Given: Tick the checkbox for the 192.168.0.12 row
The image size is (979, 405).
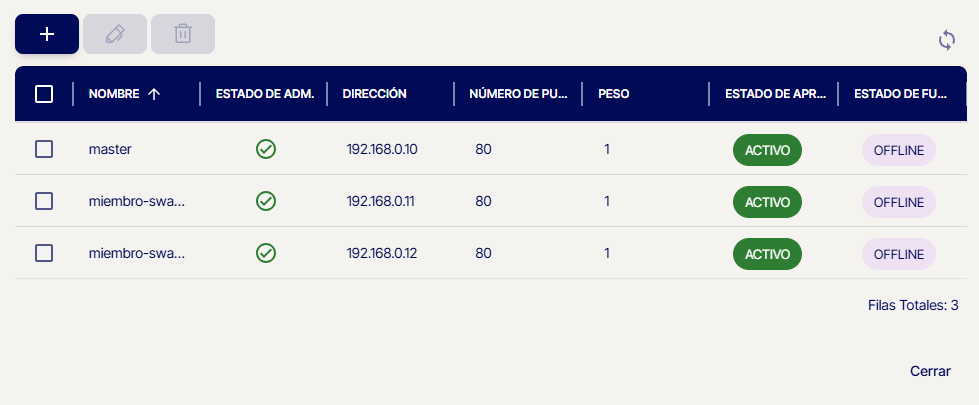Looking at the screenshot, I should [44, 253].
